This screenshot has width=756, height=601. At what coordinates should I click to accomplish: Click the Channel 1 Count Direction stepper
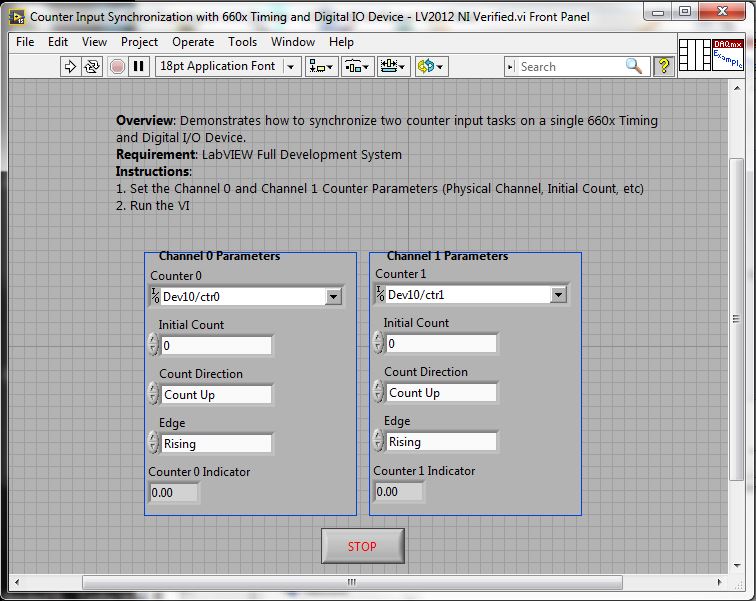[378, 392]
